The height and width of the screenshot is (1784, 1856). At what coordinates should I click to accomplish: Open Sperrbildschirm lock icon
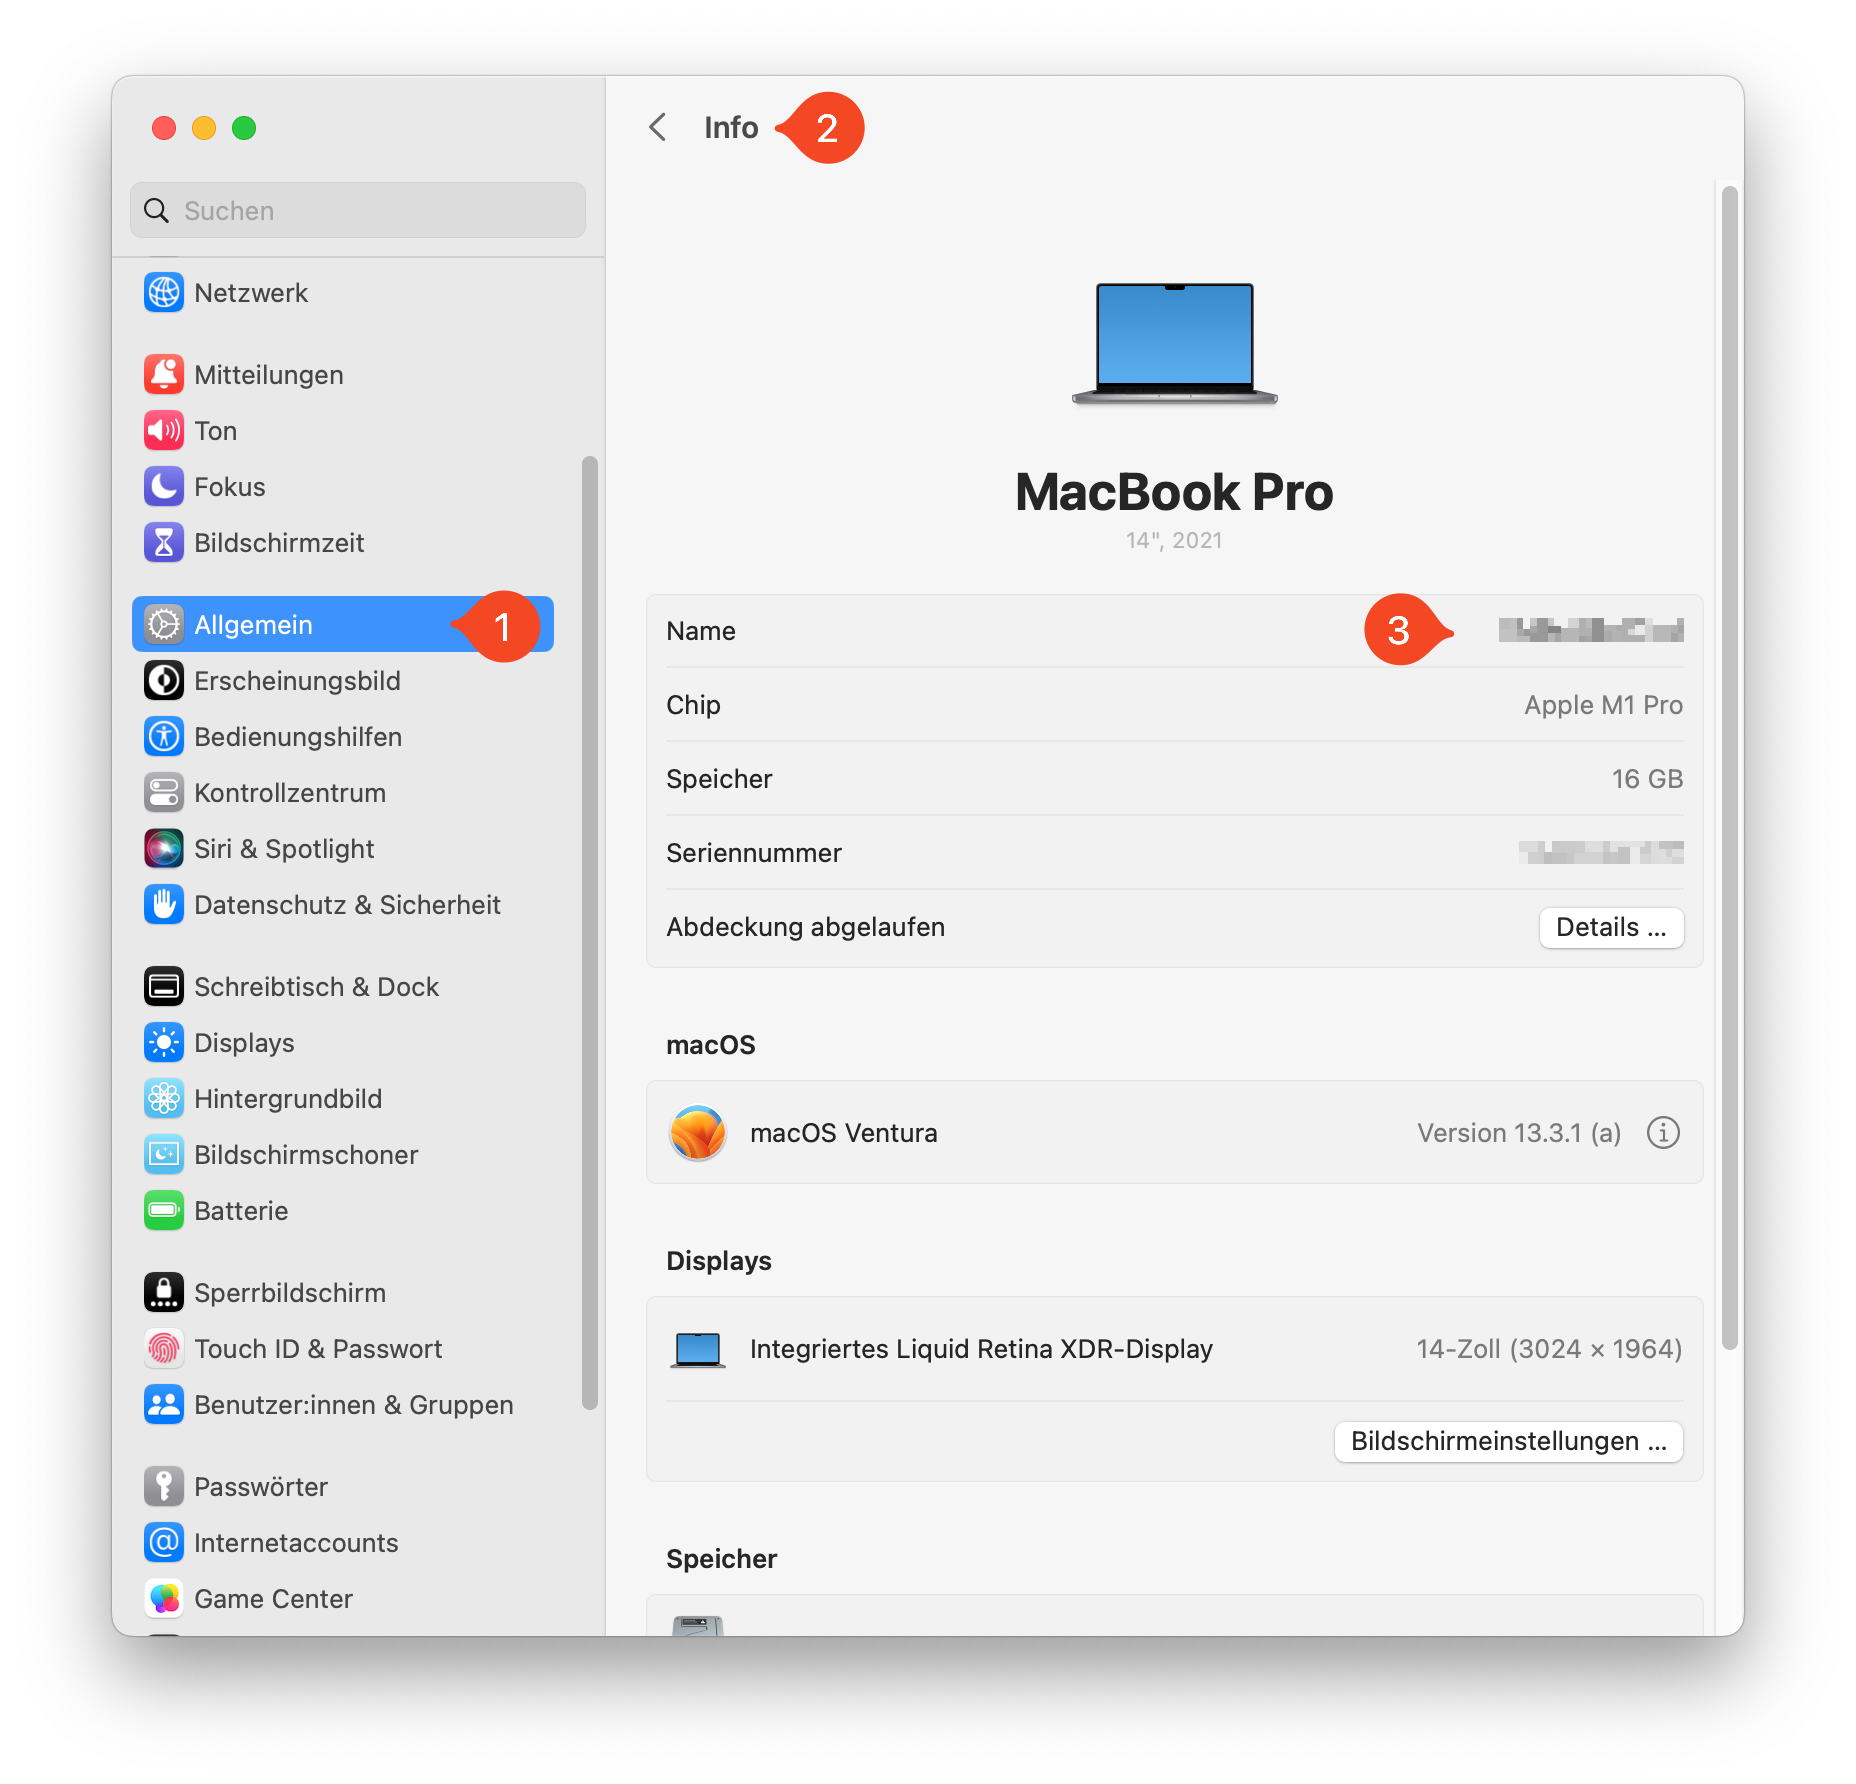[x=164, y=1293]
